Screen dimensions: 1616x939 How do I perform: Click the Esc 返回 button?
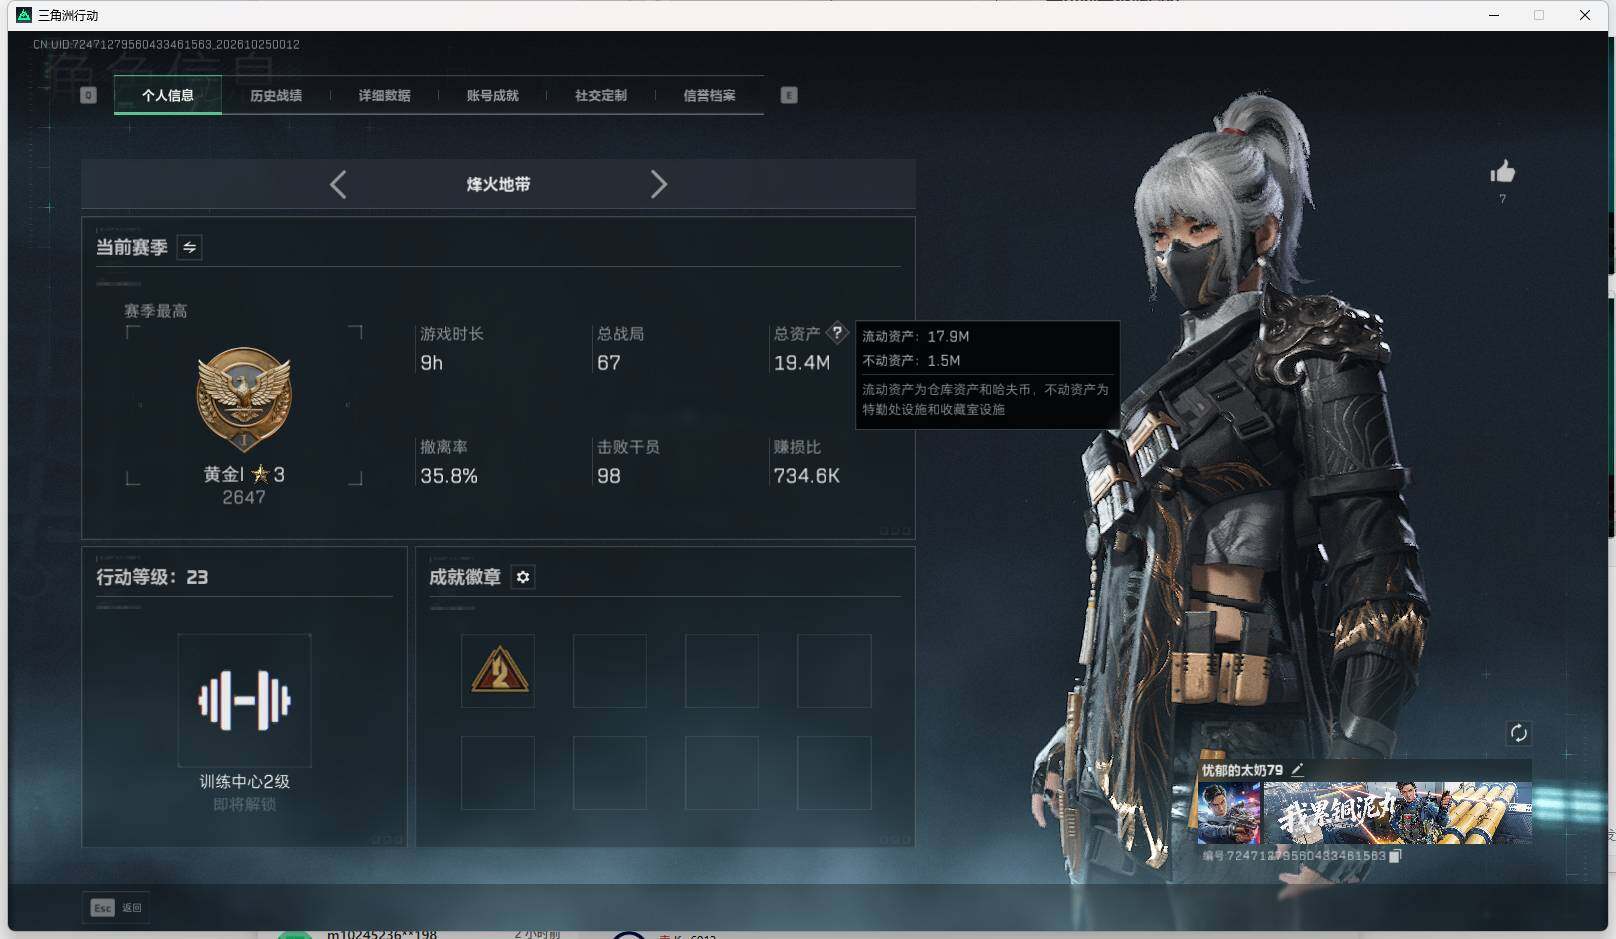pos(116,907)
